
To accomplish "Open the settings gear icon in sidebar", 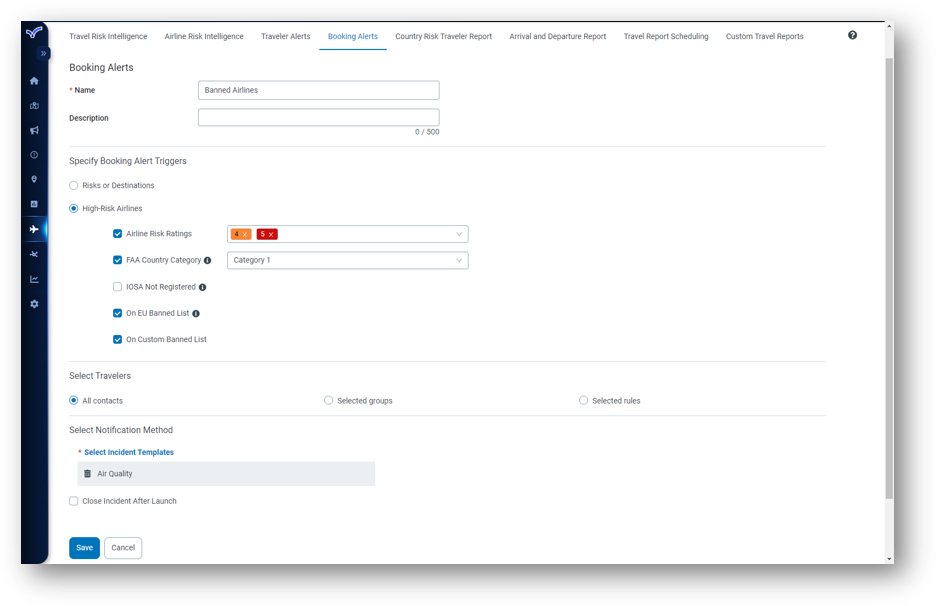I will point(34,304).
